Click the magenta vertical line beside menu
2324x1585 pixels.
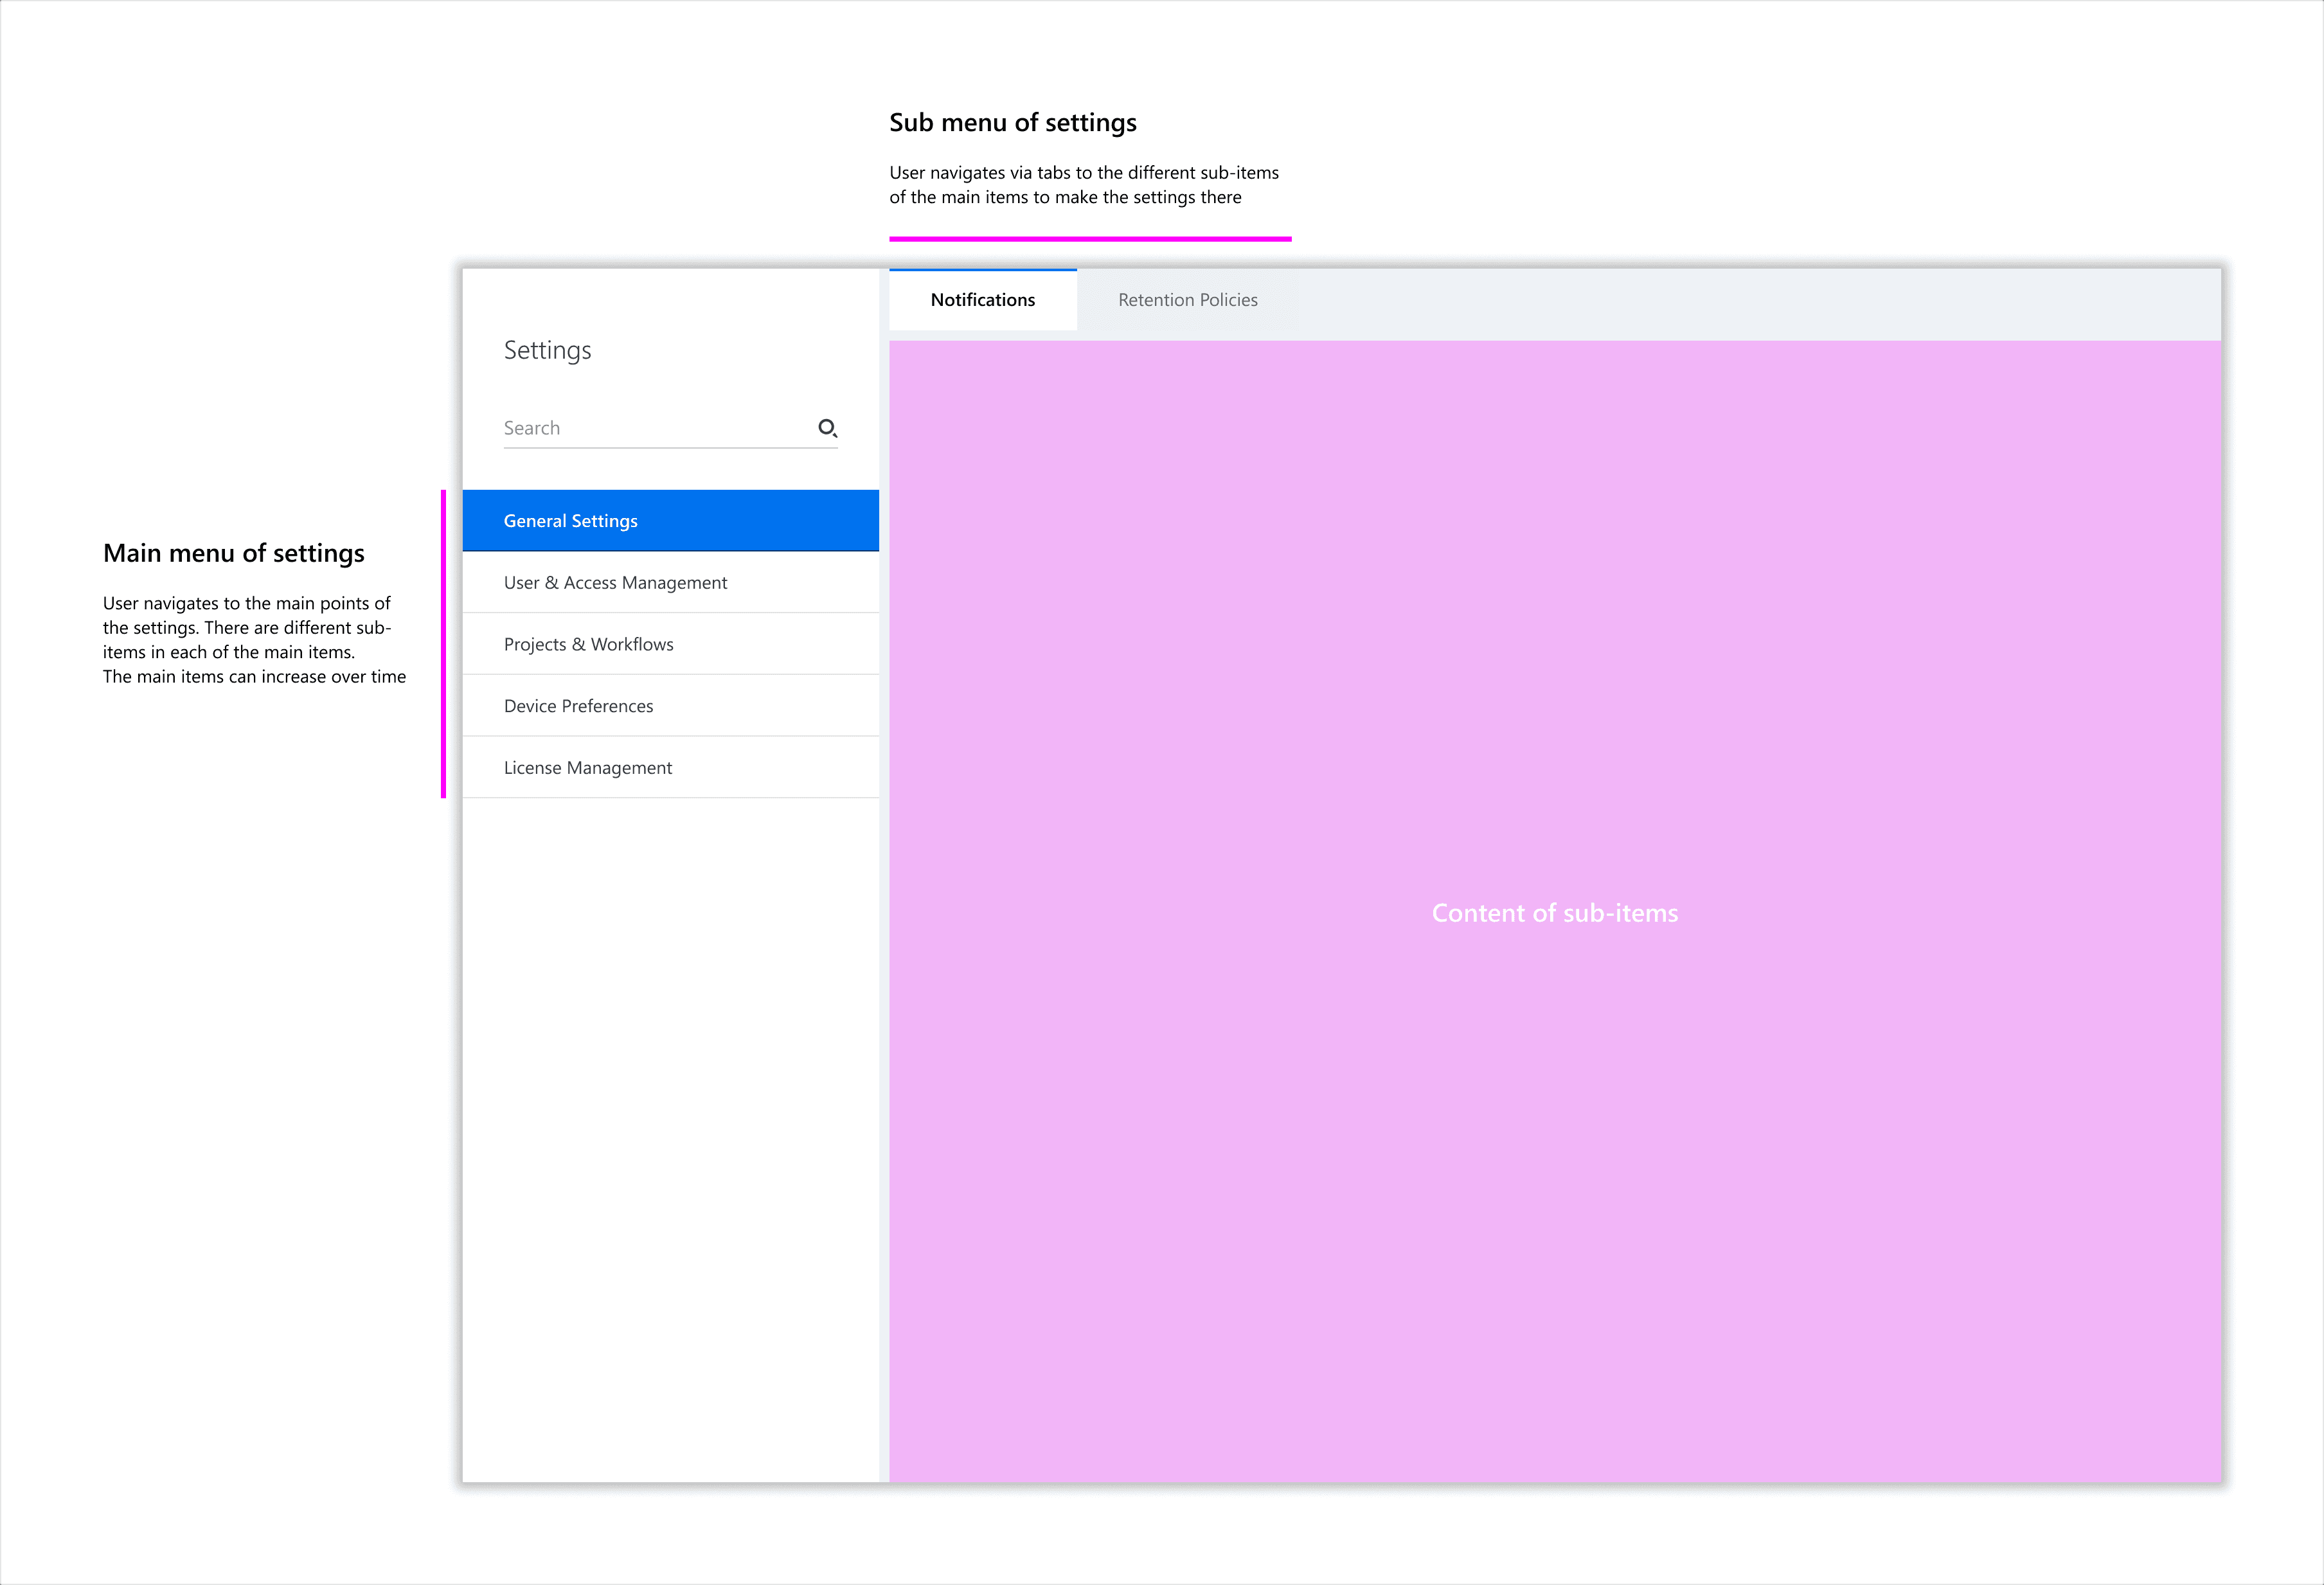(443, 644)
